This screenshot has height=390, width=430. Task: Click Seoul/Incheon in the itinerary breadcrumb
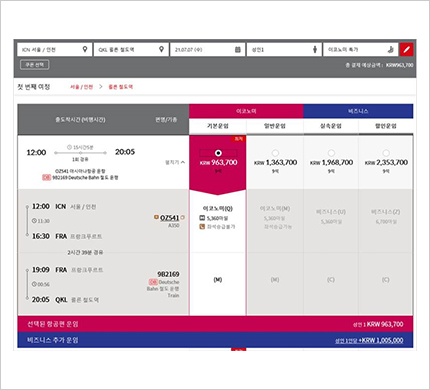[x=82, y=87]
